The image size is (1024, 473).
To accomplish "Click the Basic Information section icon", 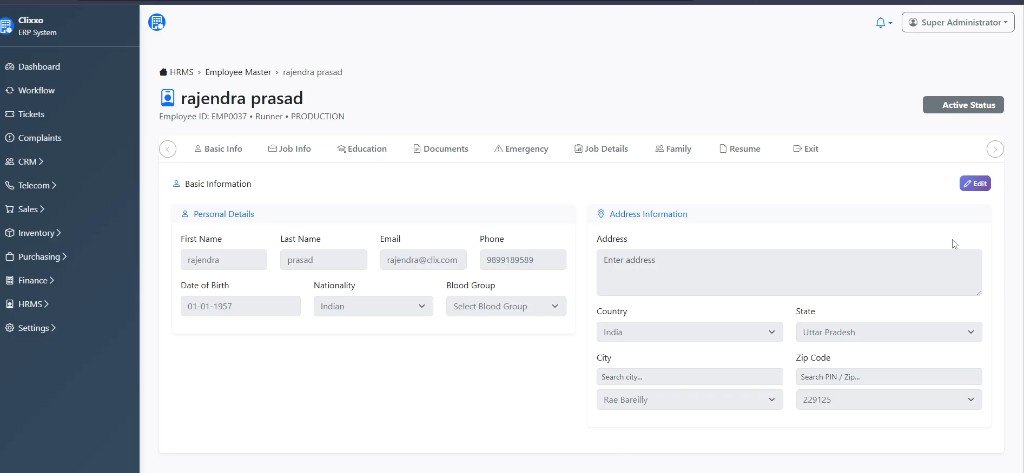I will [176, 184].
